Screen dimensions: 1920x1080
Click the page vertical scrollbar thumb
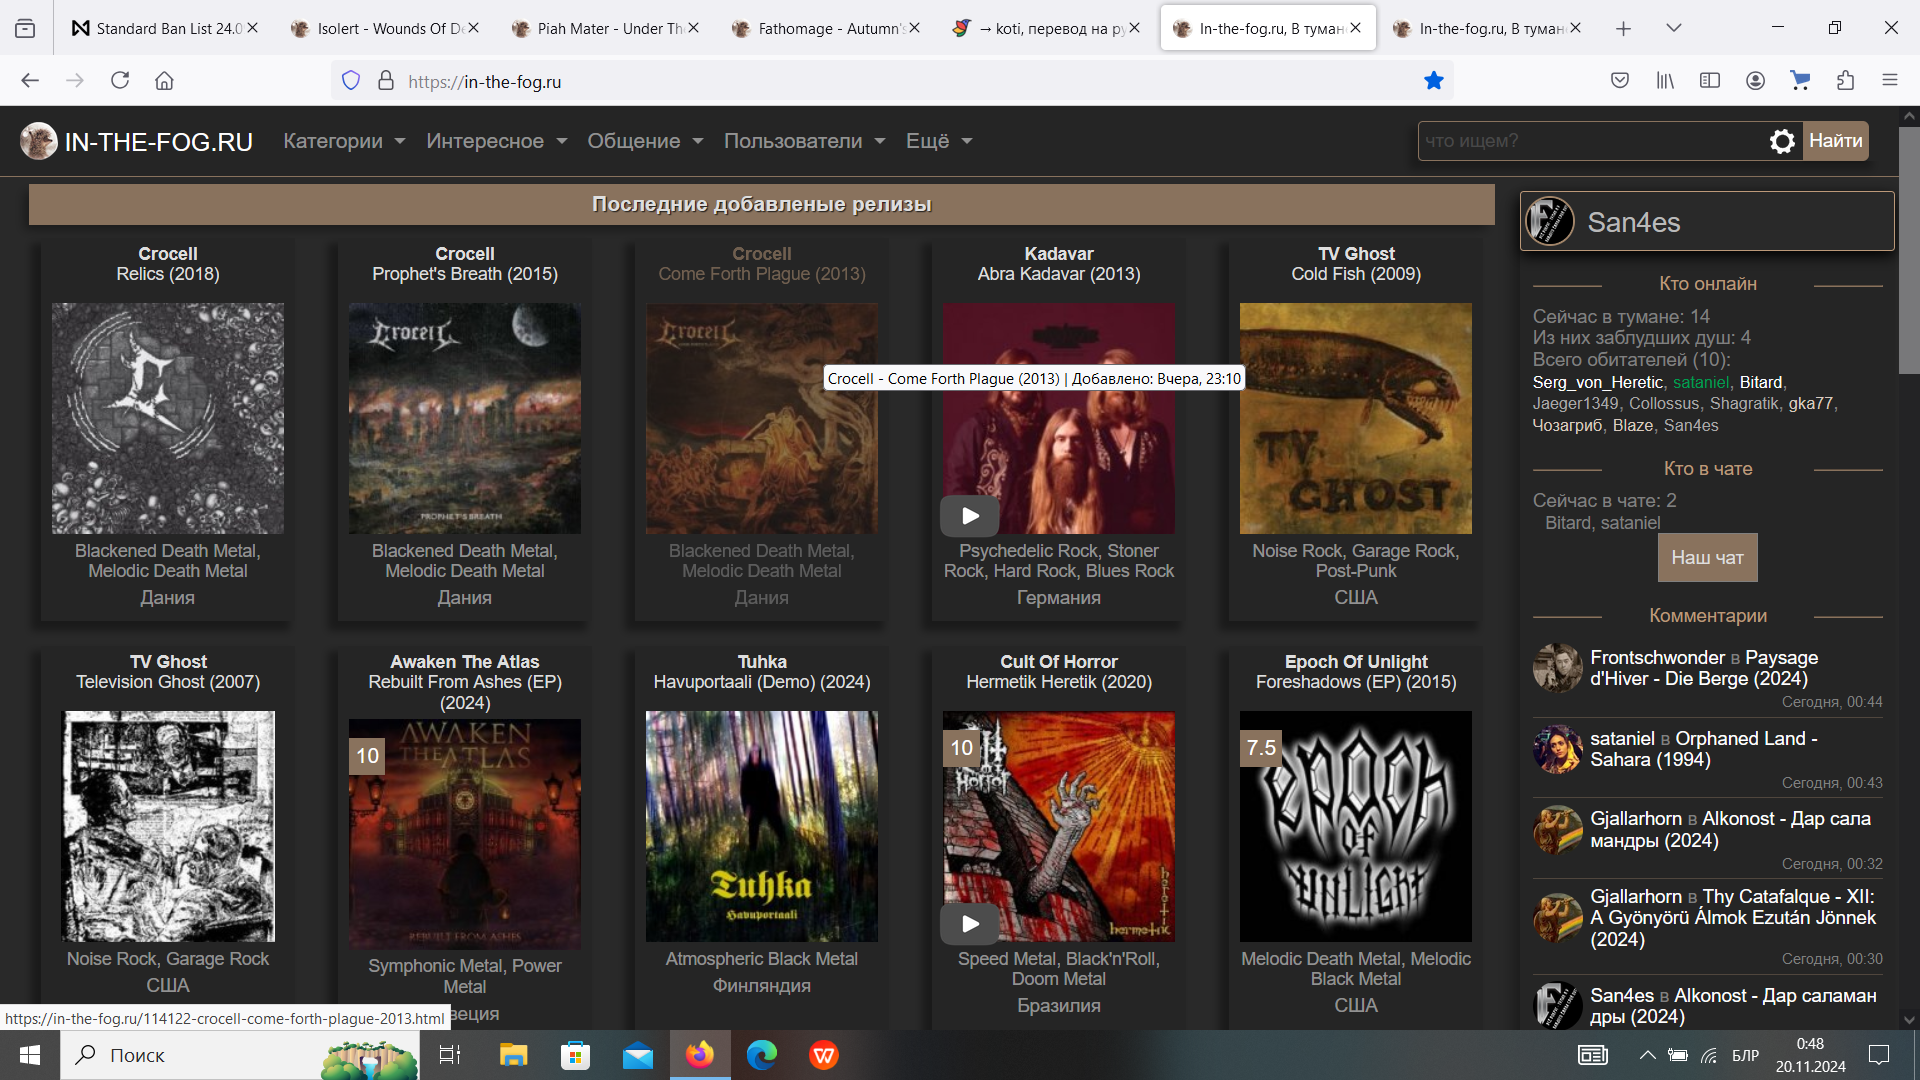(1909, 250)
